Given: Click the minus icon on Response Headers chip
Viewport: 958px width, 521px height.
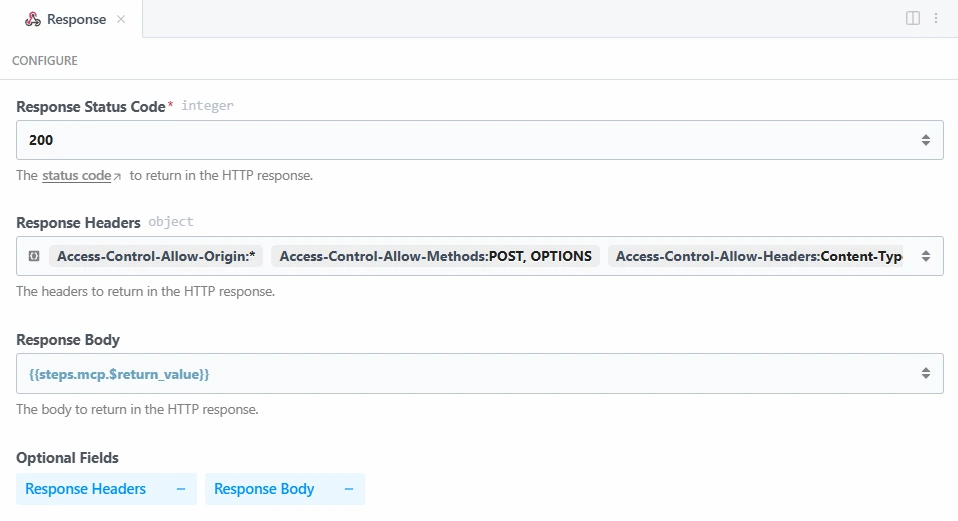Looking at the screenshot, I should (x=181, y=489).
